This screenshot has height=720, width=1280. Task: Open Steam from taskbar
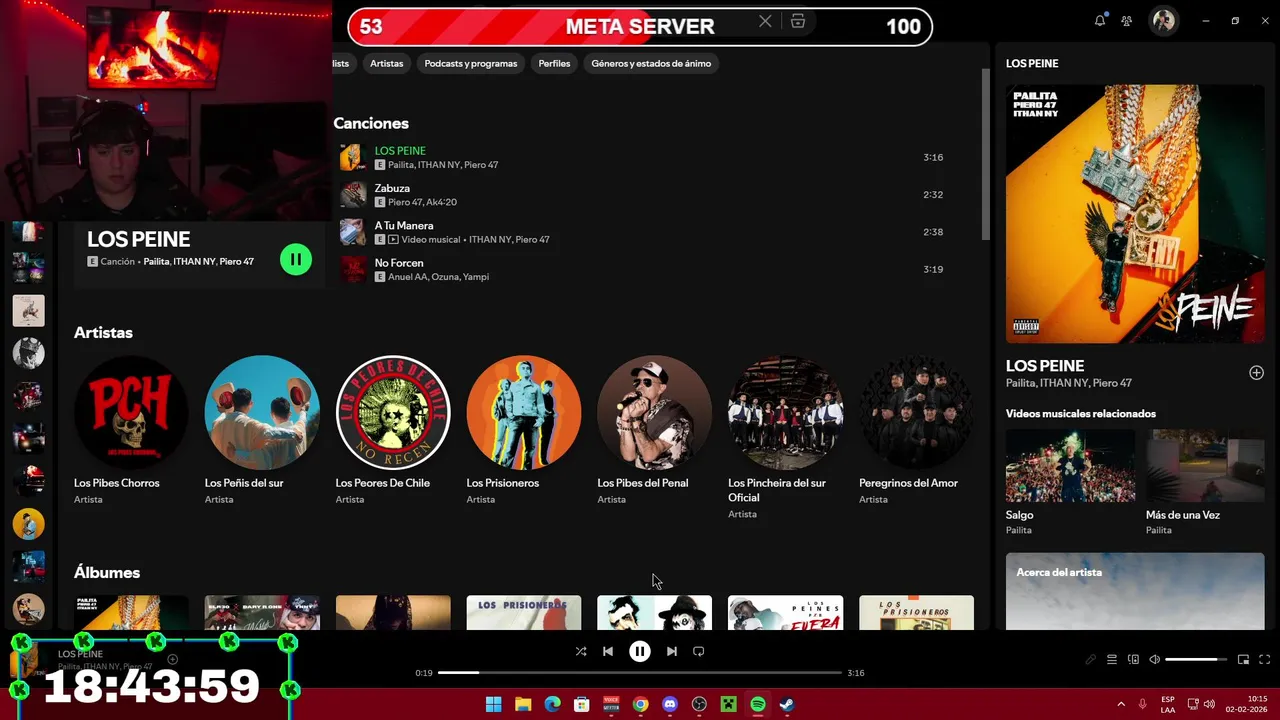click(787, 704)
